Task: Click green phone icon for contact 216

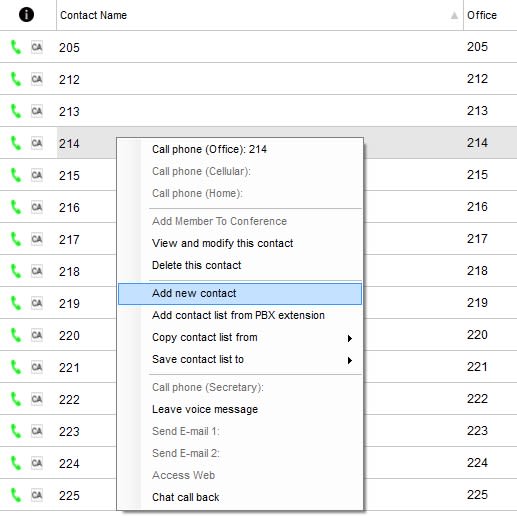Action: pos(16,207)
